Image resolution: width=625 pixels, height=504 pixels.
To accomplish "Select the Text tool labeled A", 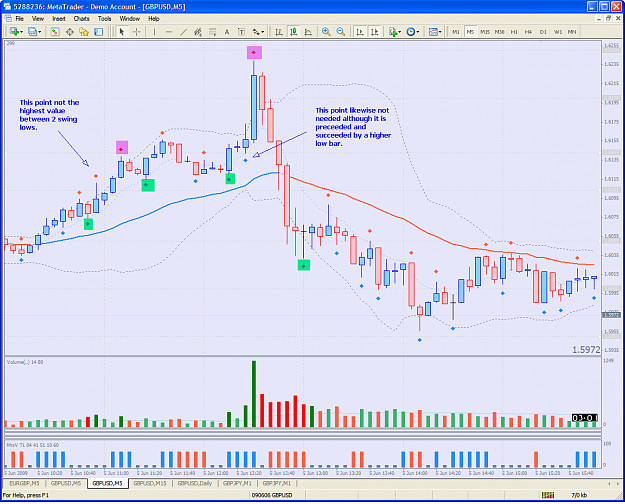I will point(227,32).
